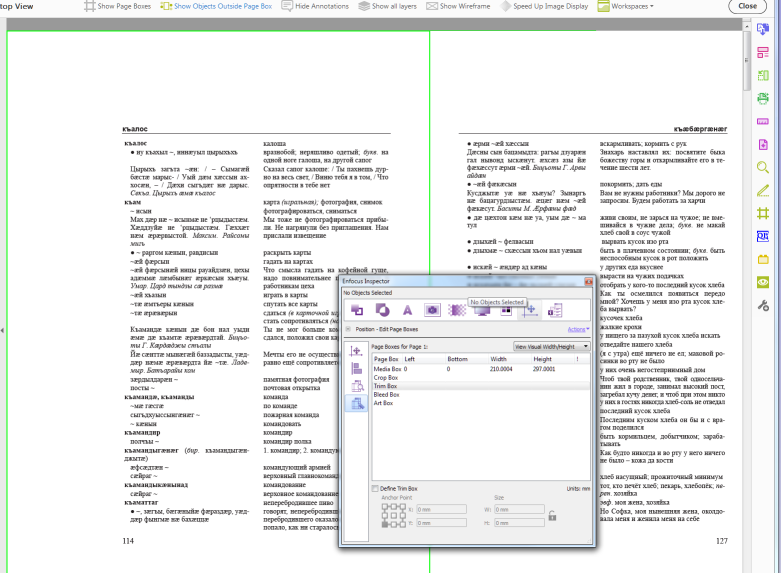Screen dimensions: 781x573
Task: Open the Fill and Stroke inspector category
Action: click(x=357, y=310)
